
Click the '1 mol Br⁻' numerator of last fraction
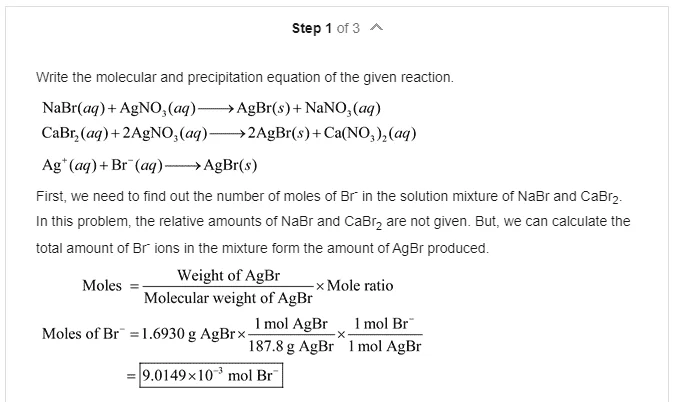click(x=384, y=323)
